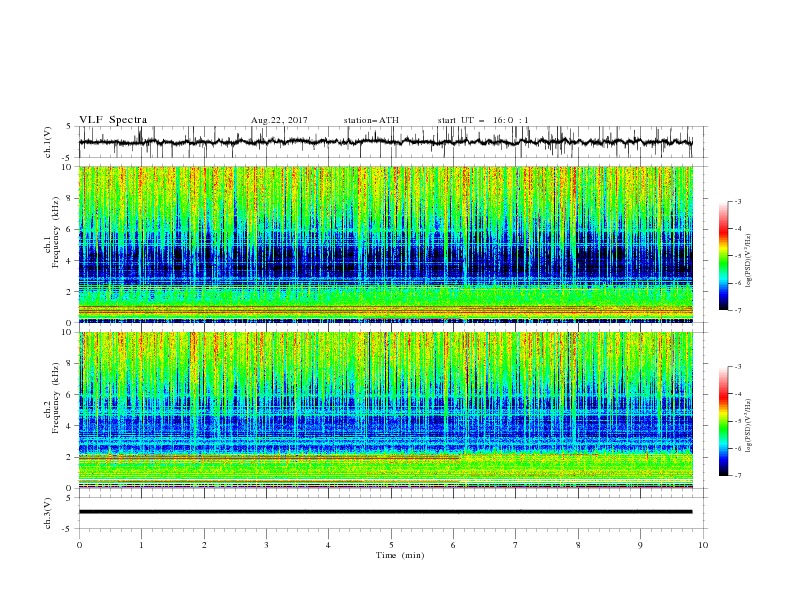This screenshot has width=792, height=612.
Task: Click the "6" minute tick label on the time axis
Action: coord(453,545)
